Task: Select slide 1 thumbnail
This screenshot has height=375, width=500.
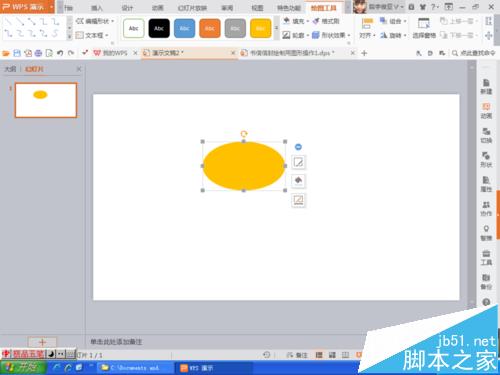Action: (46, 100)
